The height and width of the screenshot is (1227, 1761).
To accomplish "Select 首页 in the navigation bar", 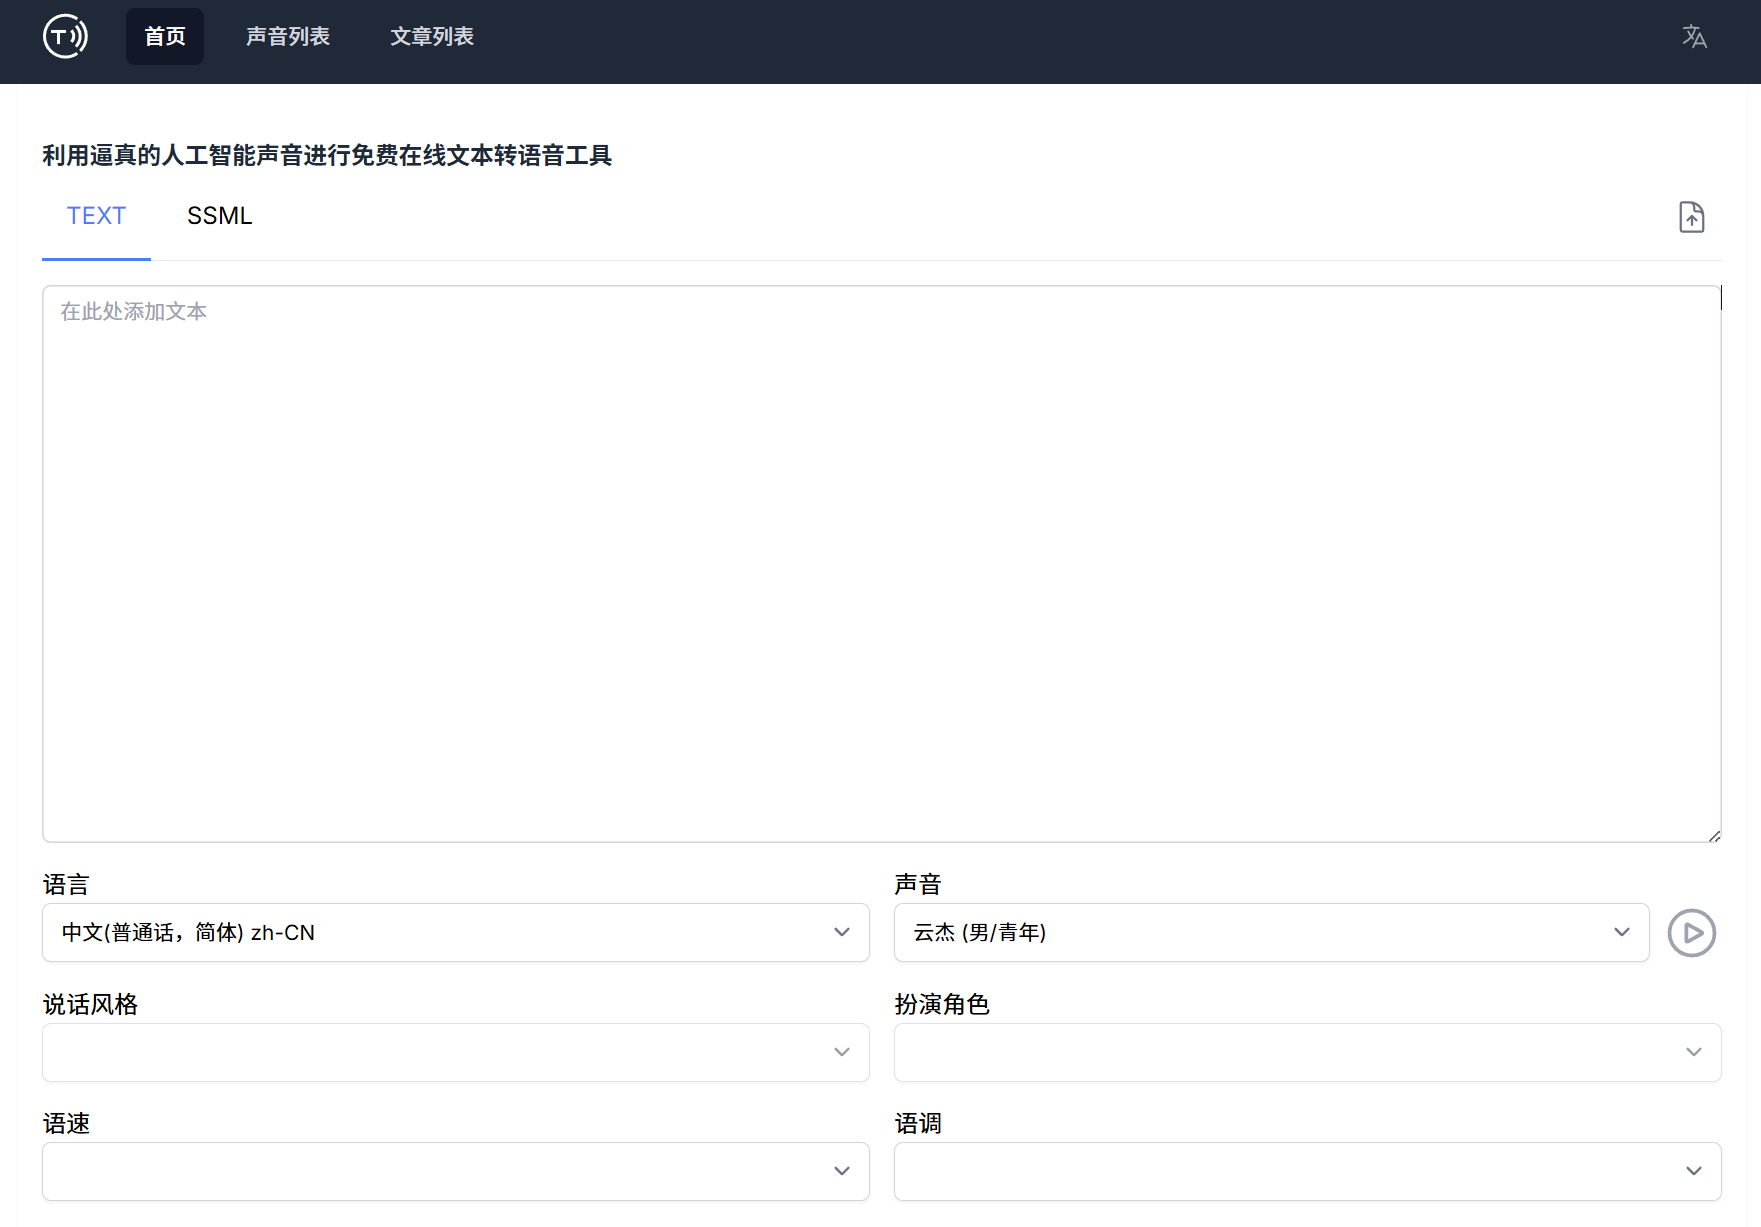I will [x=164, y=36].
